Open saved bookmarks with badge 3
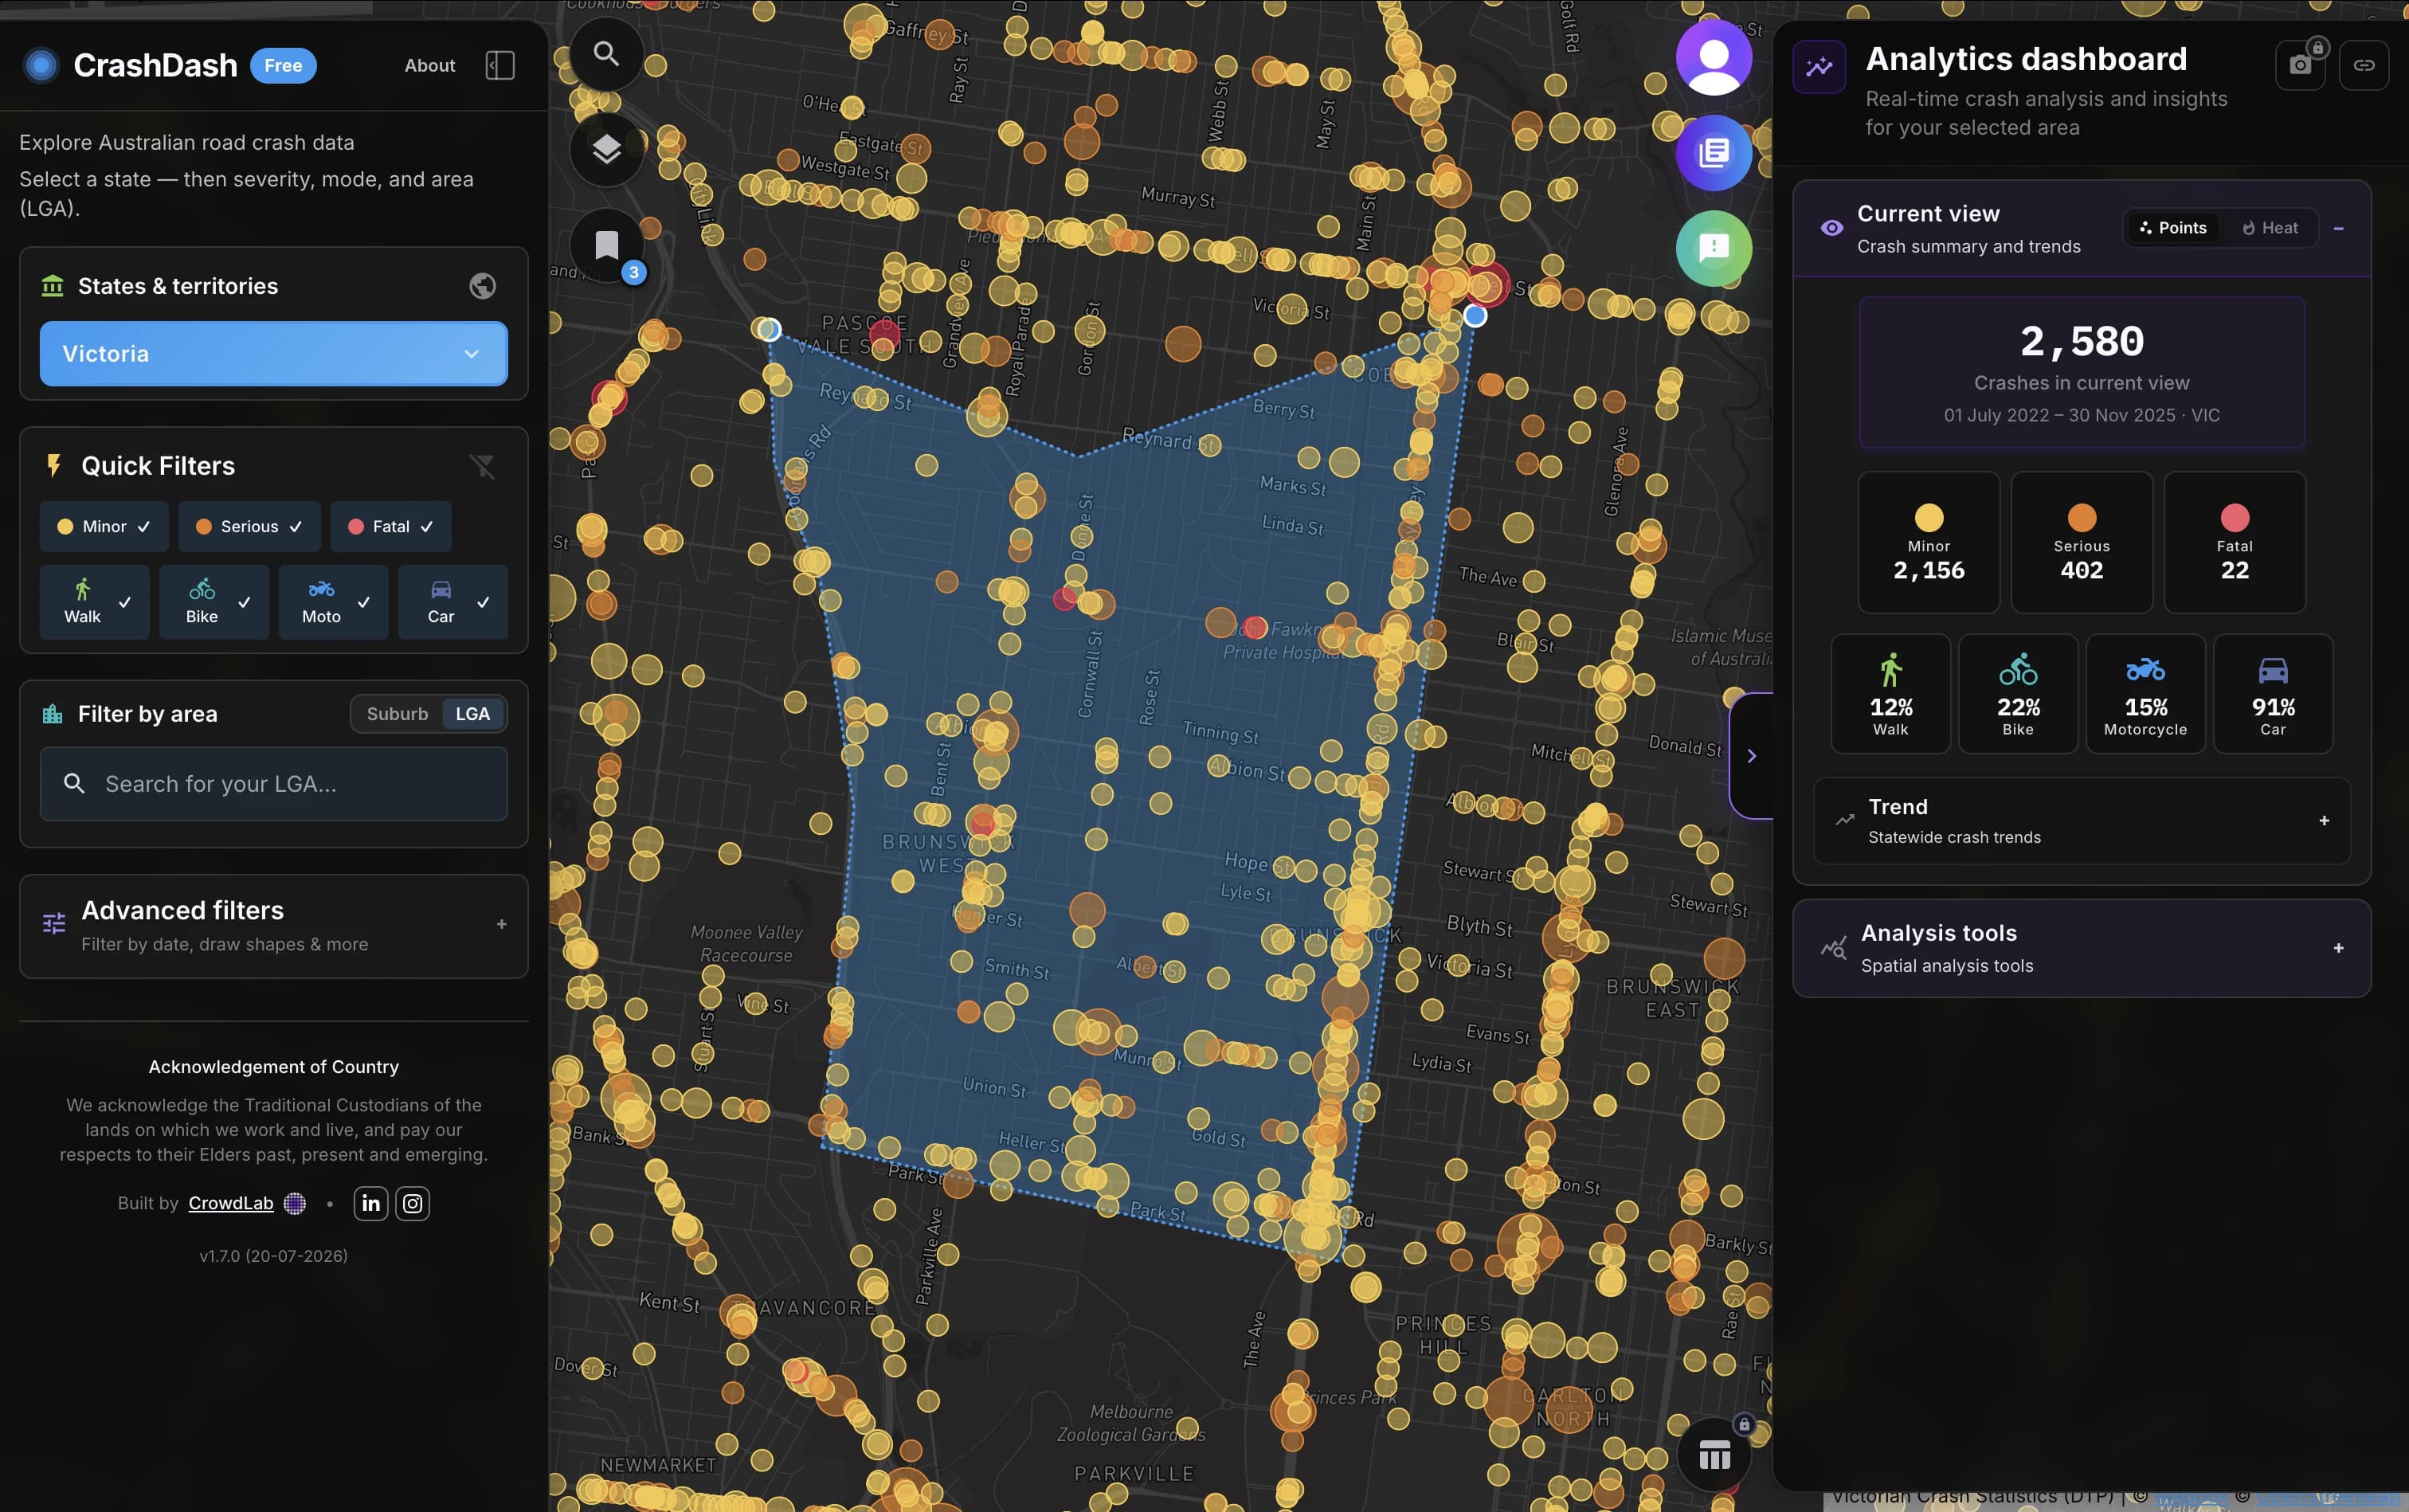Screen dimensions: 2409x1512 [606, 246]
